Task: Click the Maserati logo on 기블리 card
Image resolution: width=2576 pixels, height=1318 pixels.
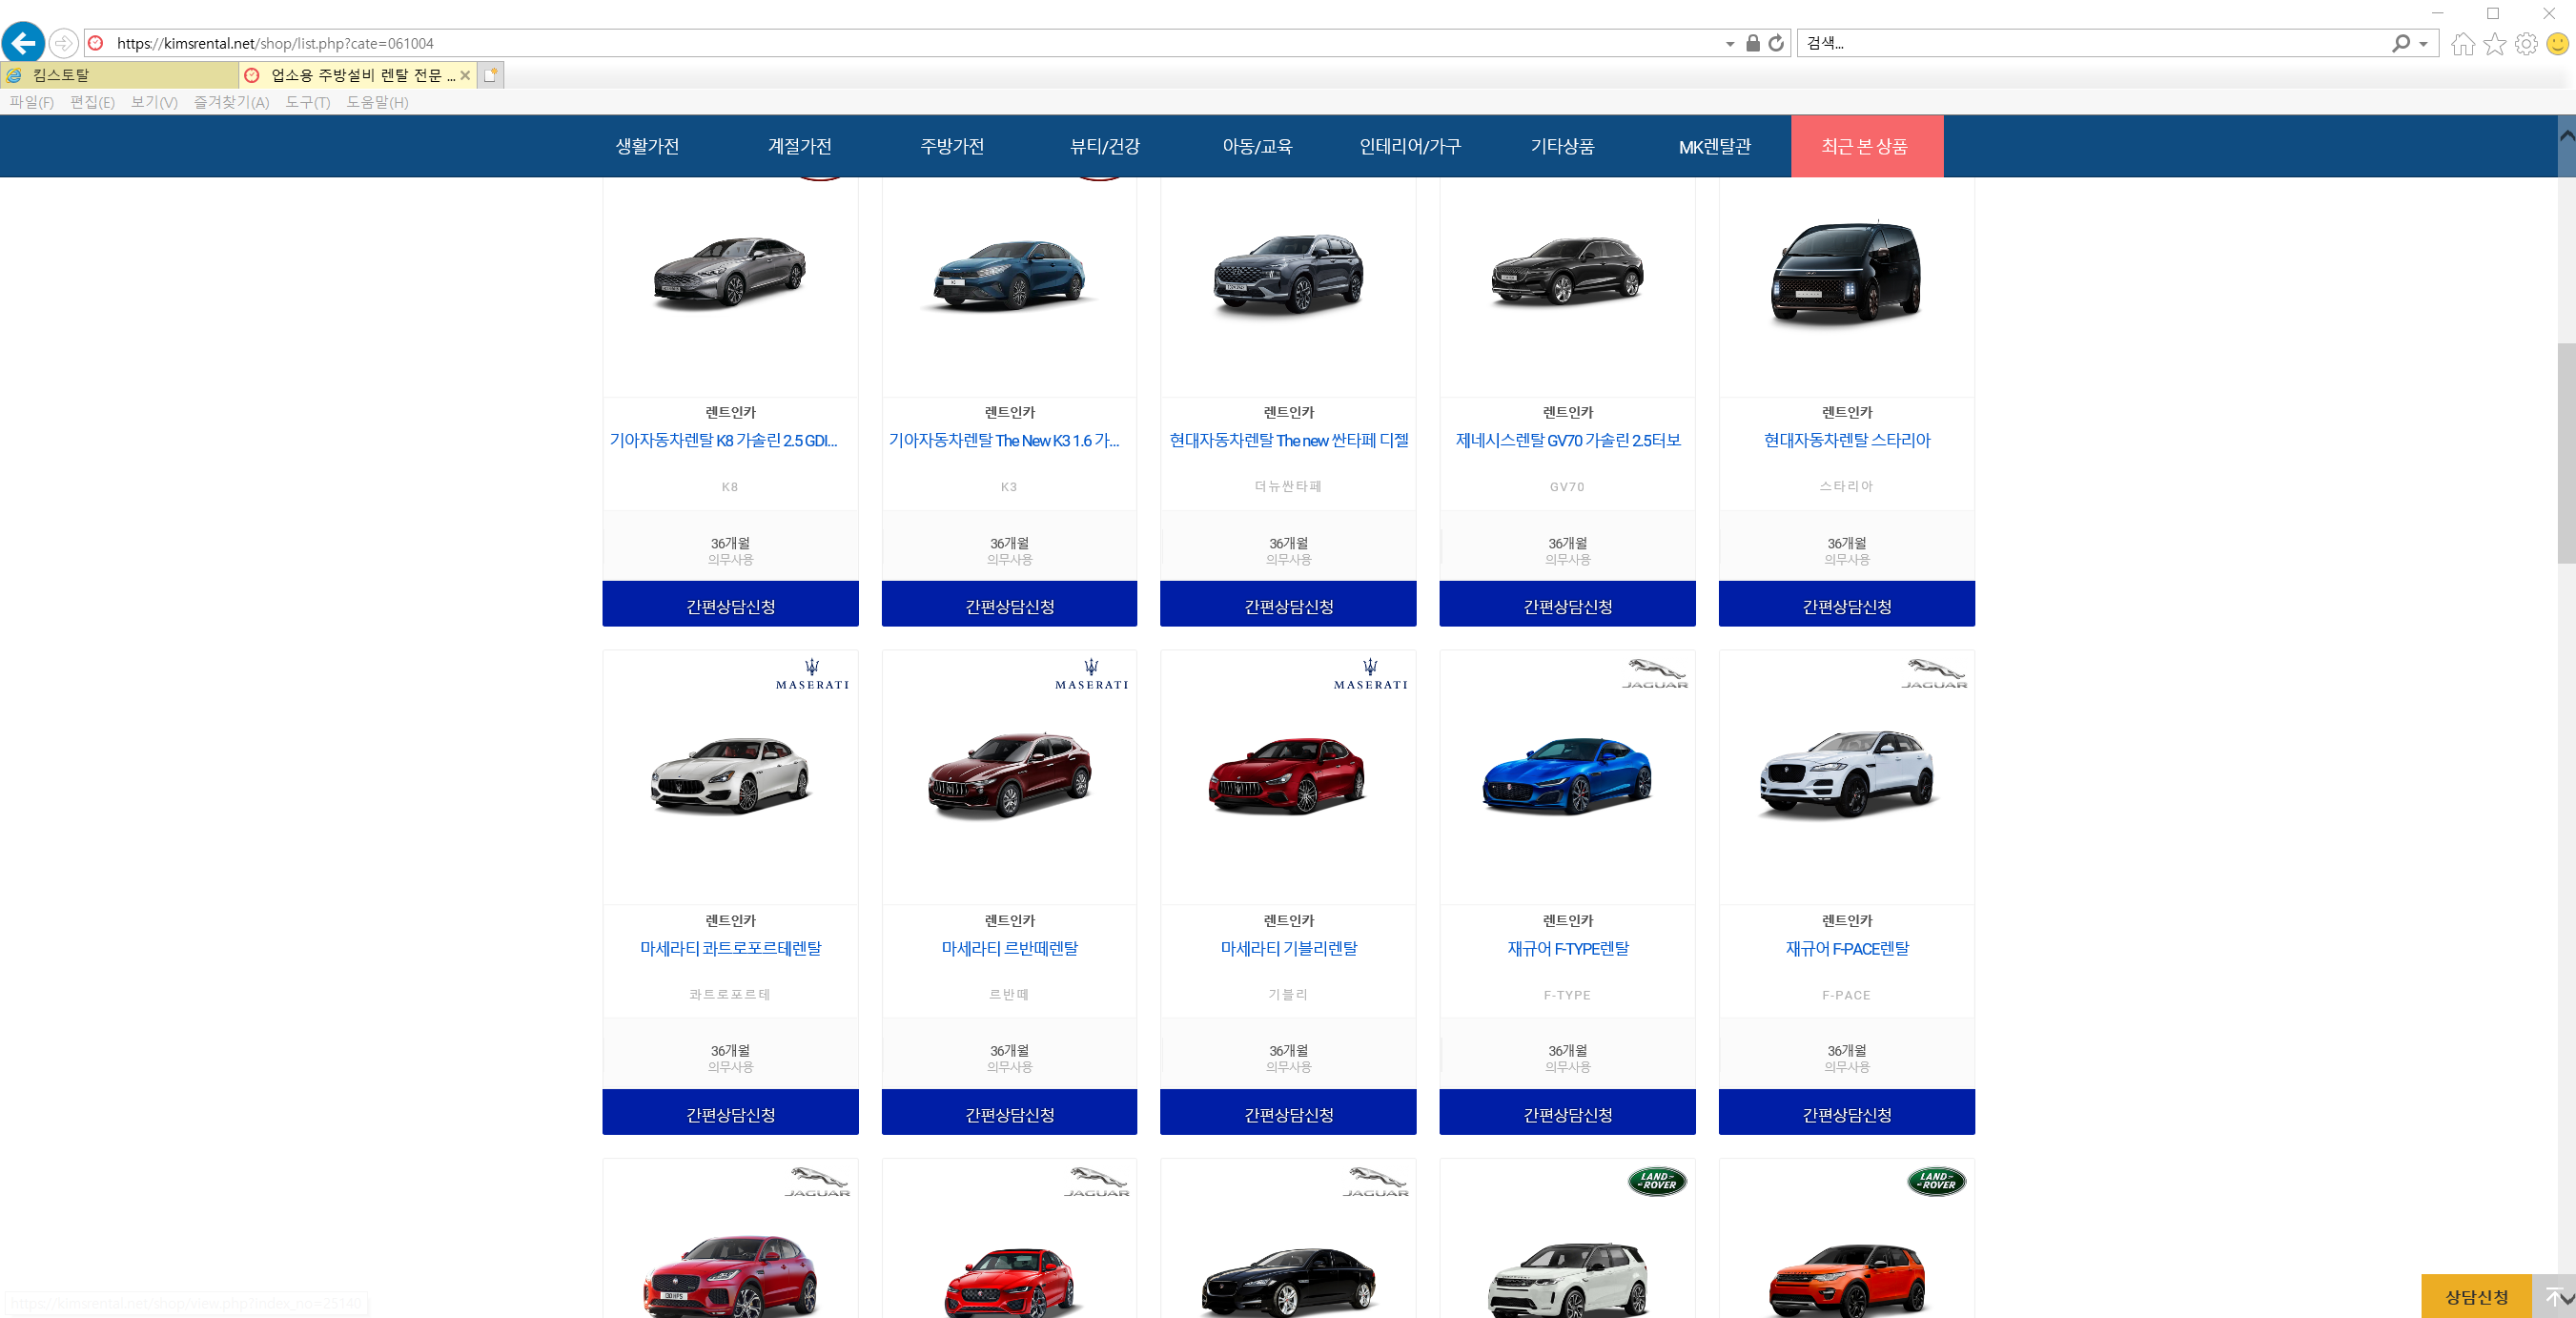Action: point(1370,674)
